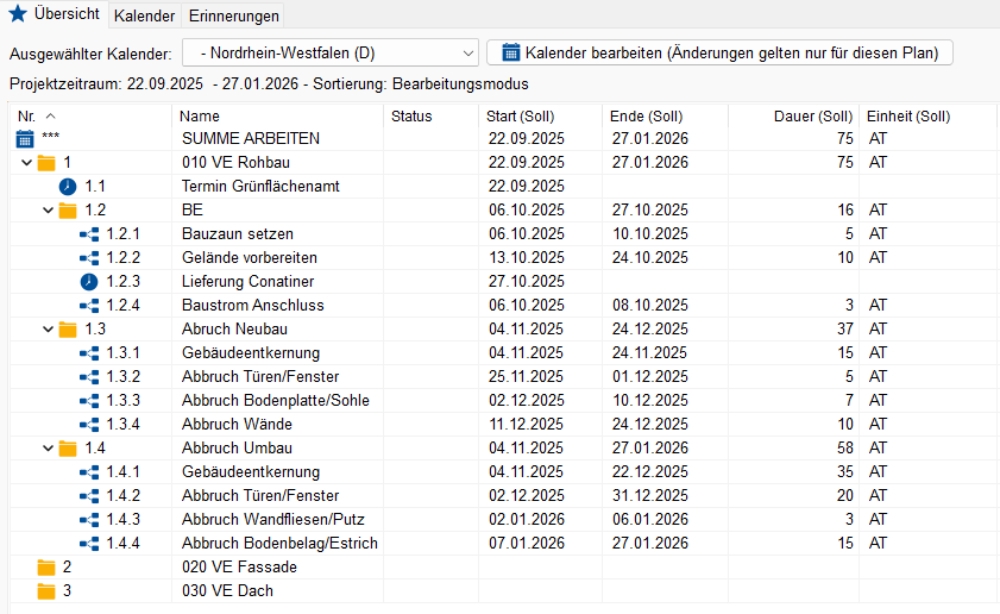Click task icon of row 1.3.1 Gebäudeentkernung

[x=89, y=353]
